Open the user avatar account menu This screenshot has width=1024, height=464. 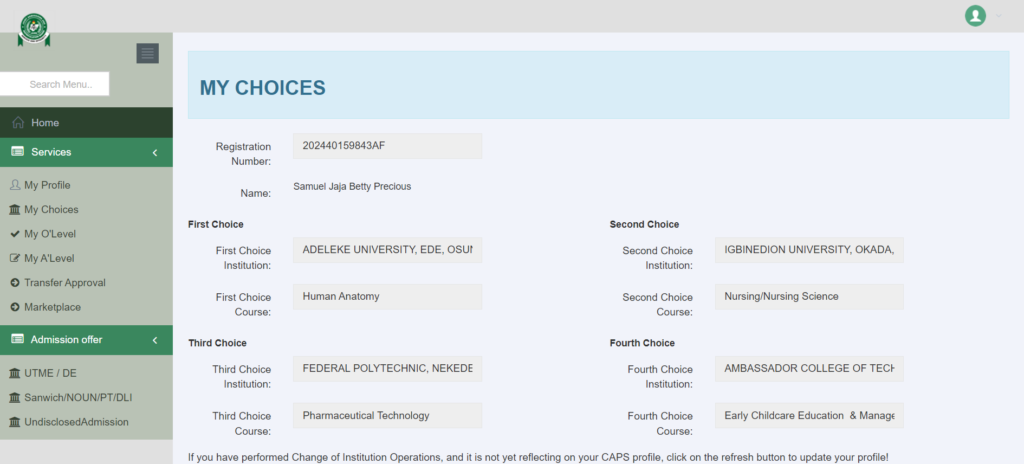click(975, 16)
